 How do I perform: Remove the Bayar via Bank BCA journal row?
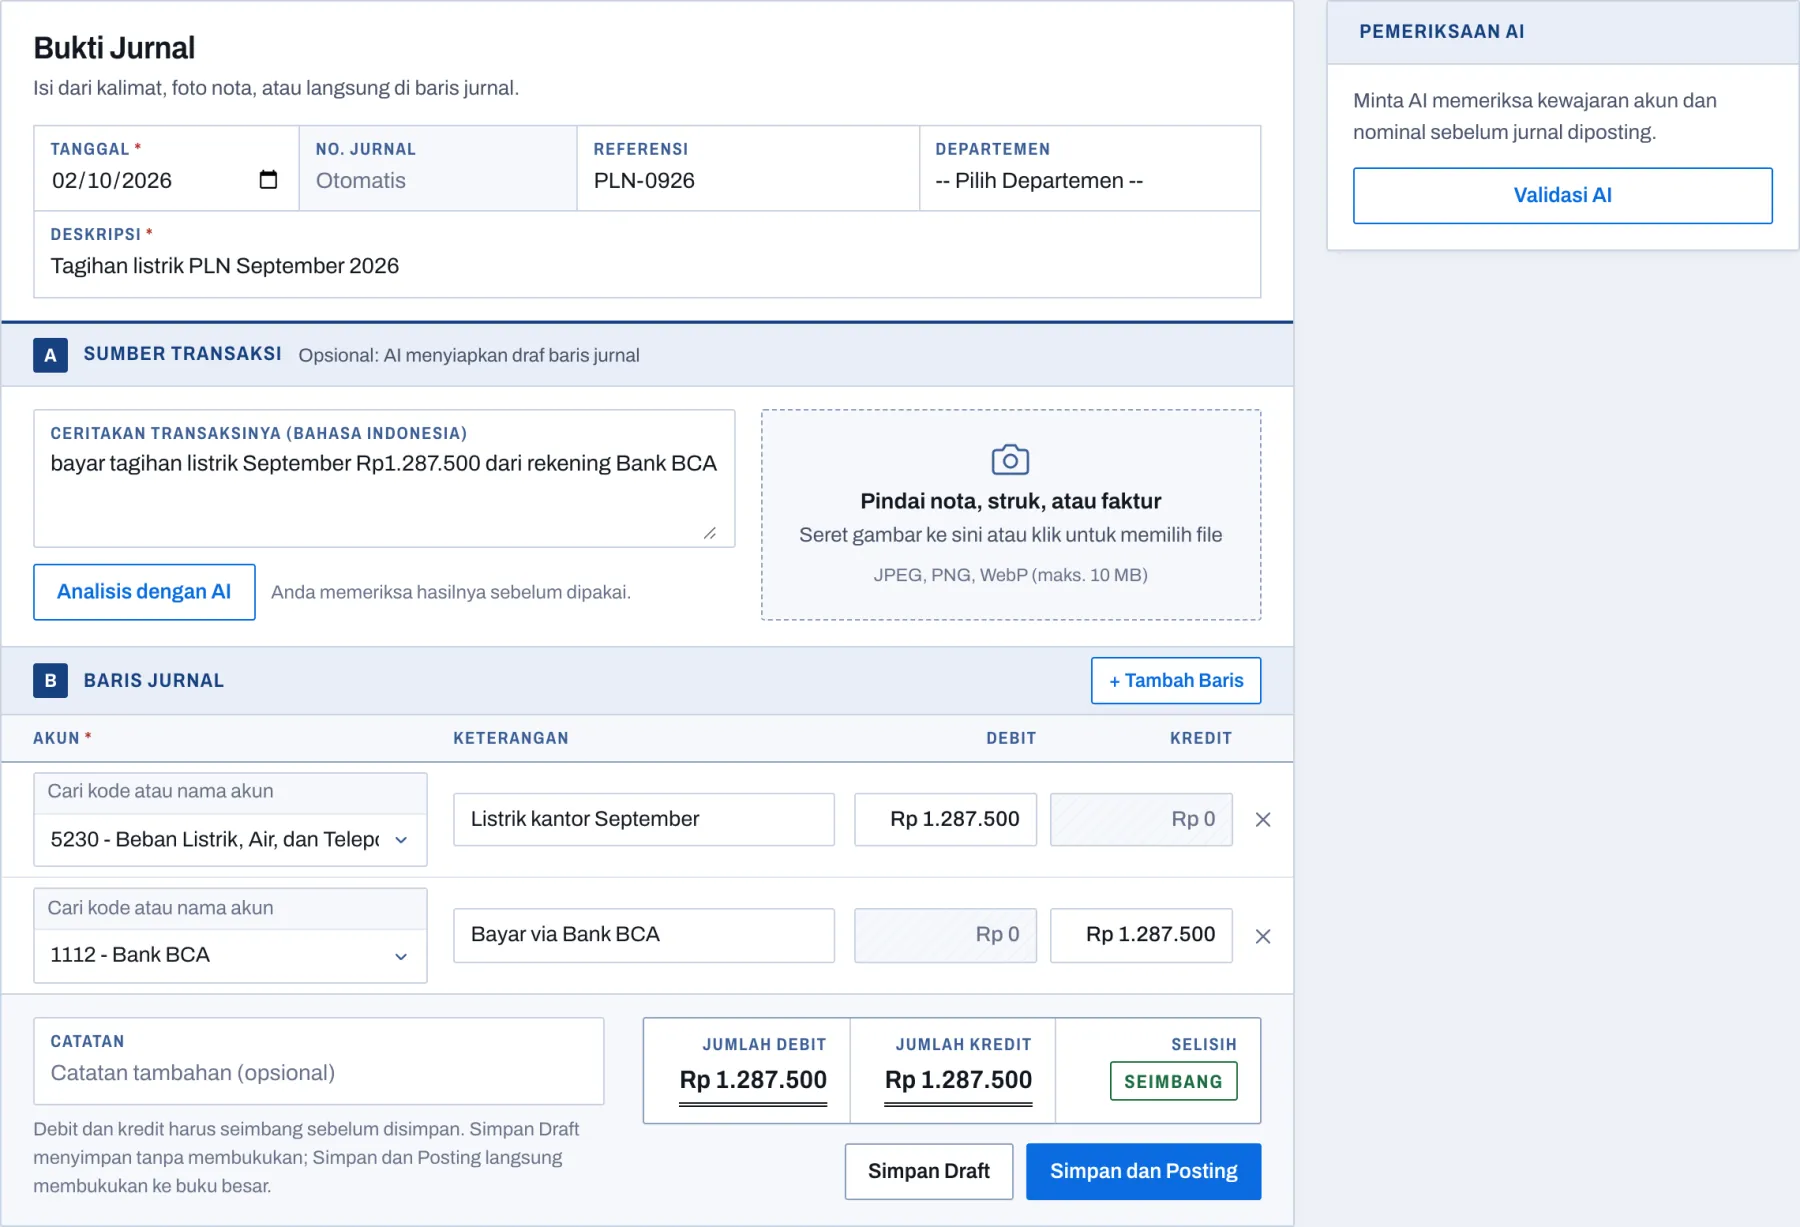coord(1263,937)
